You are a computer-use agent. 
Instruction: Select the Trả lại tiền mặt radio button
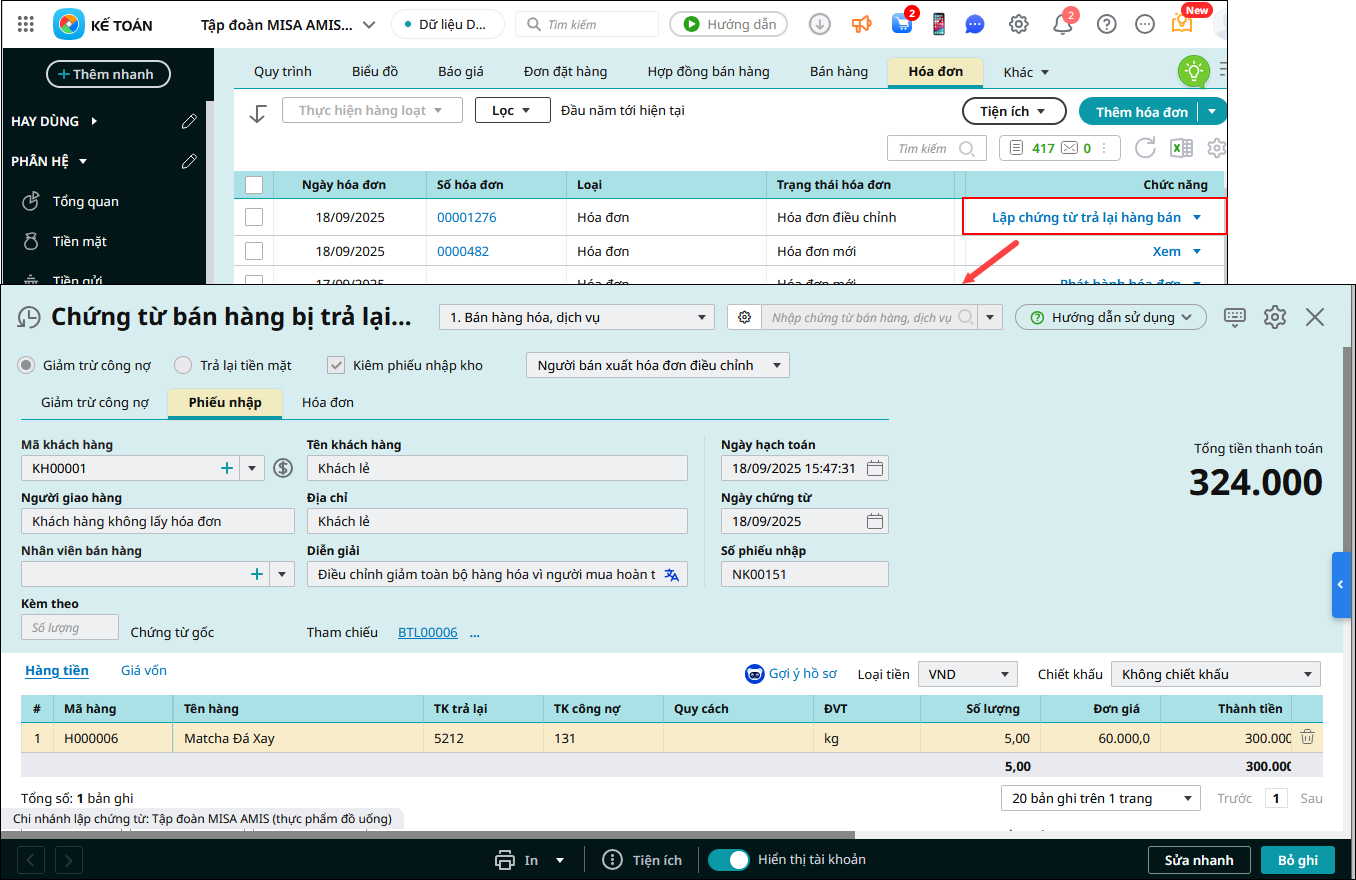[x=183, y=365]
